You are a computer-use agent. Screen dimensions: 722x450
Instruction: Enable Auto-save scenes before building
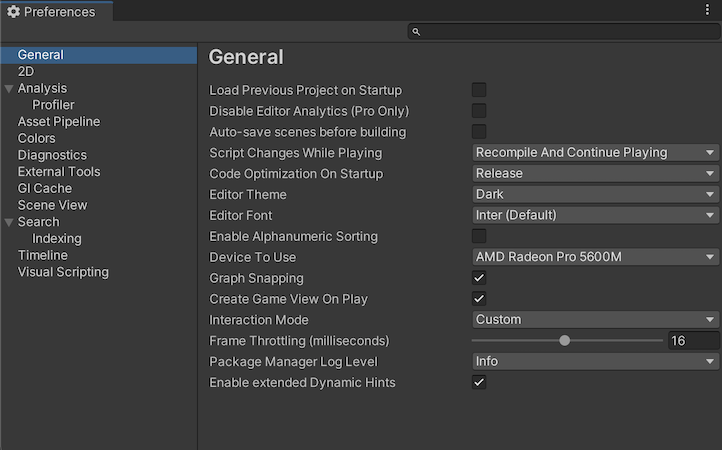[x=479, y=132]
